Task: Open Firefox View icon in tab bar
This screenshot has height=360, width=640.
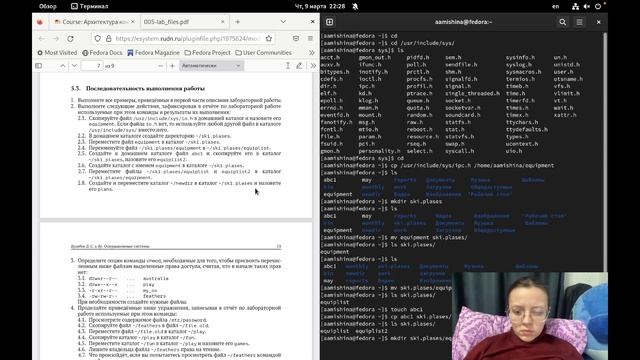Action: pyautogui.click(x=40, y=22)
